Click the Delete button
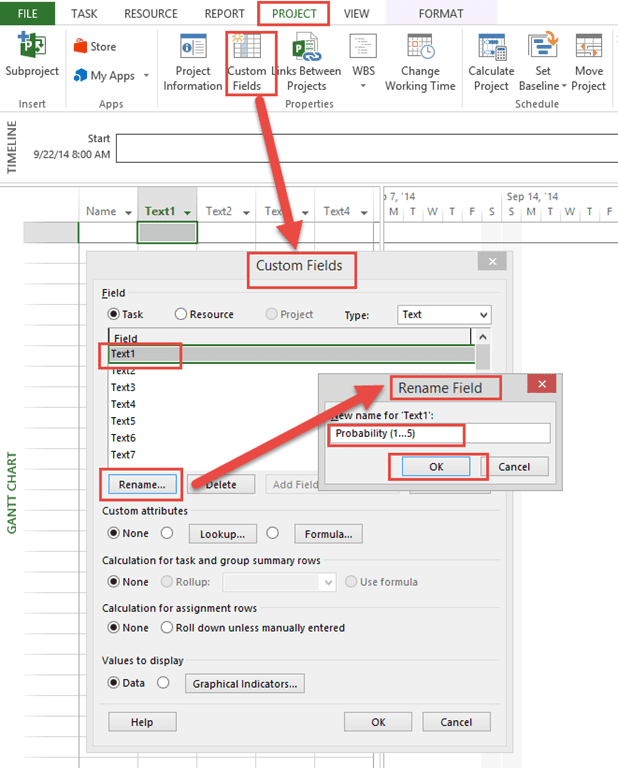Viewport: 618px width, 768px height. [x=221, y=484]
